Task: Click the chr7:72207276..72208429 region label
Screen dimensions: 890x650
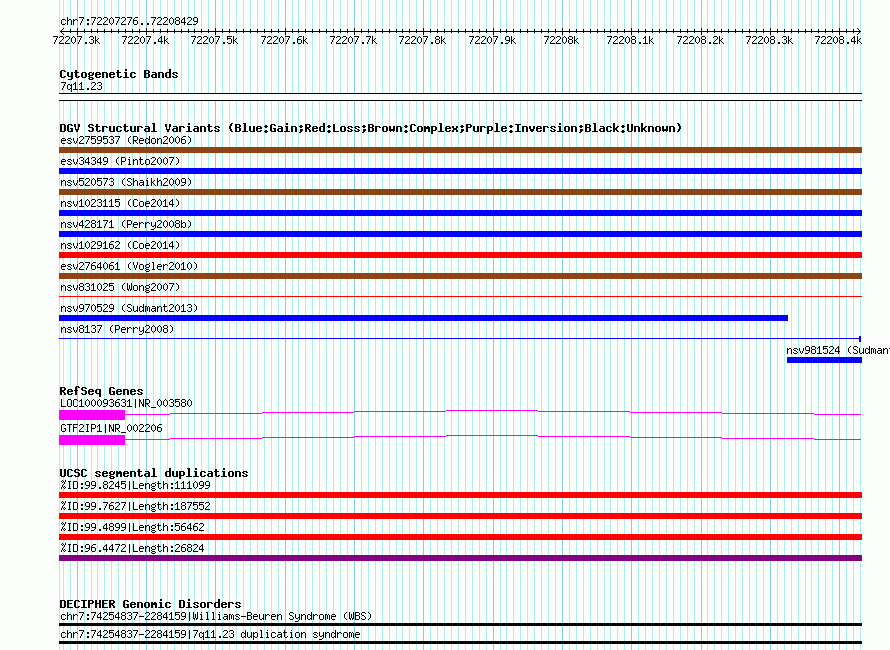Action: pos(129,22)
